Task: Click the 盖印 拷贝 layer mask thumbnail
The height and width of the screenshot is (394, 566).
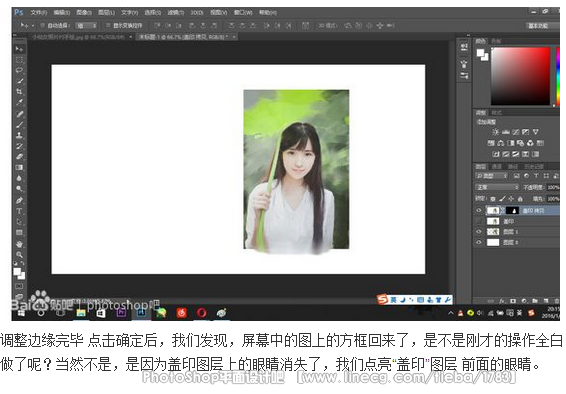Action: click(513, 210)
